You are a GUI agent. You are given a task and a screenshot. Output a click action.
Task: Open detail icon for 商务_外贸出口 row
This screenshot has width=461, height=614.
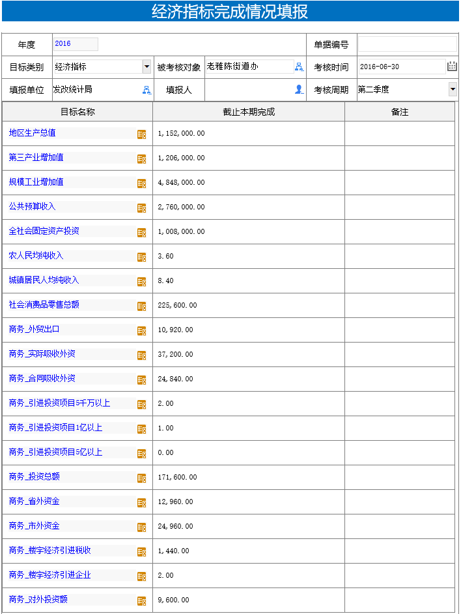[x=141, y=331]
